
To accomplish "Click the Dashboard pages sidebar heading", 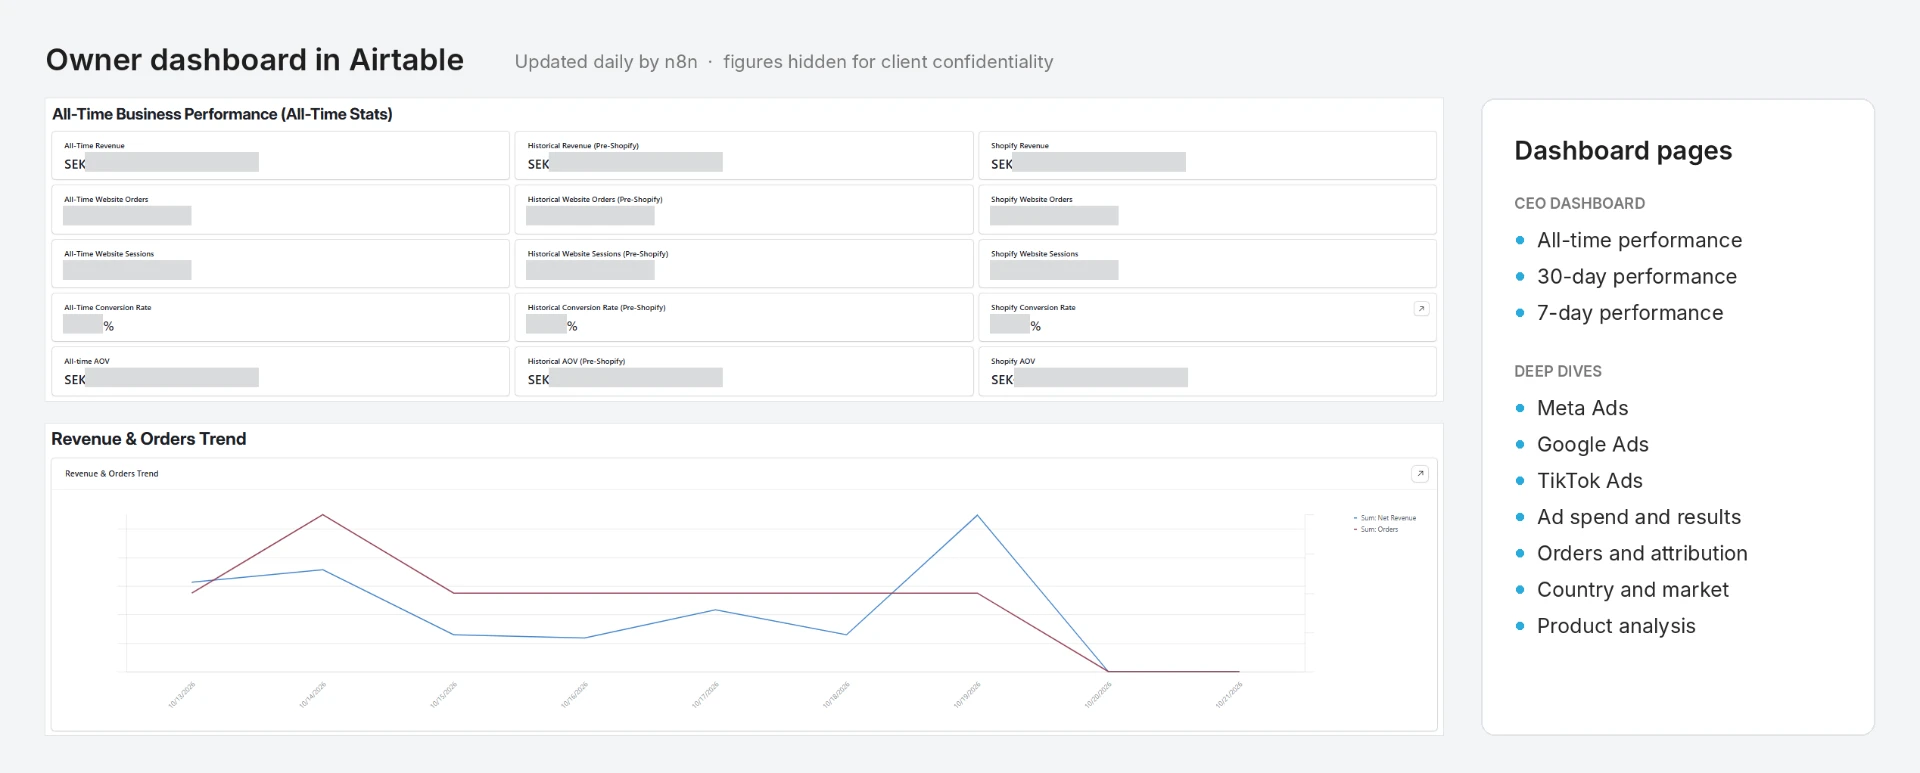I will point(1623,151).
